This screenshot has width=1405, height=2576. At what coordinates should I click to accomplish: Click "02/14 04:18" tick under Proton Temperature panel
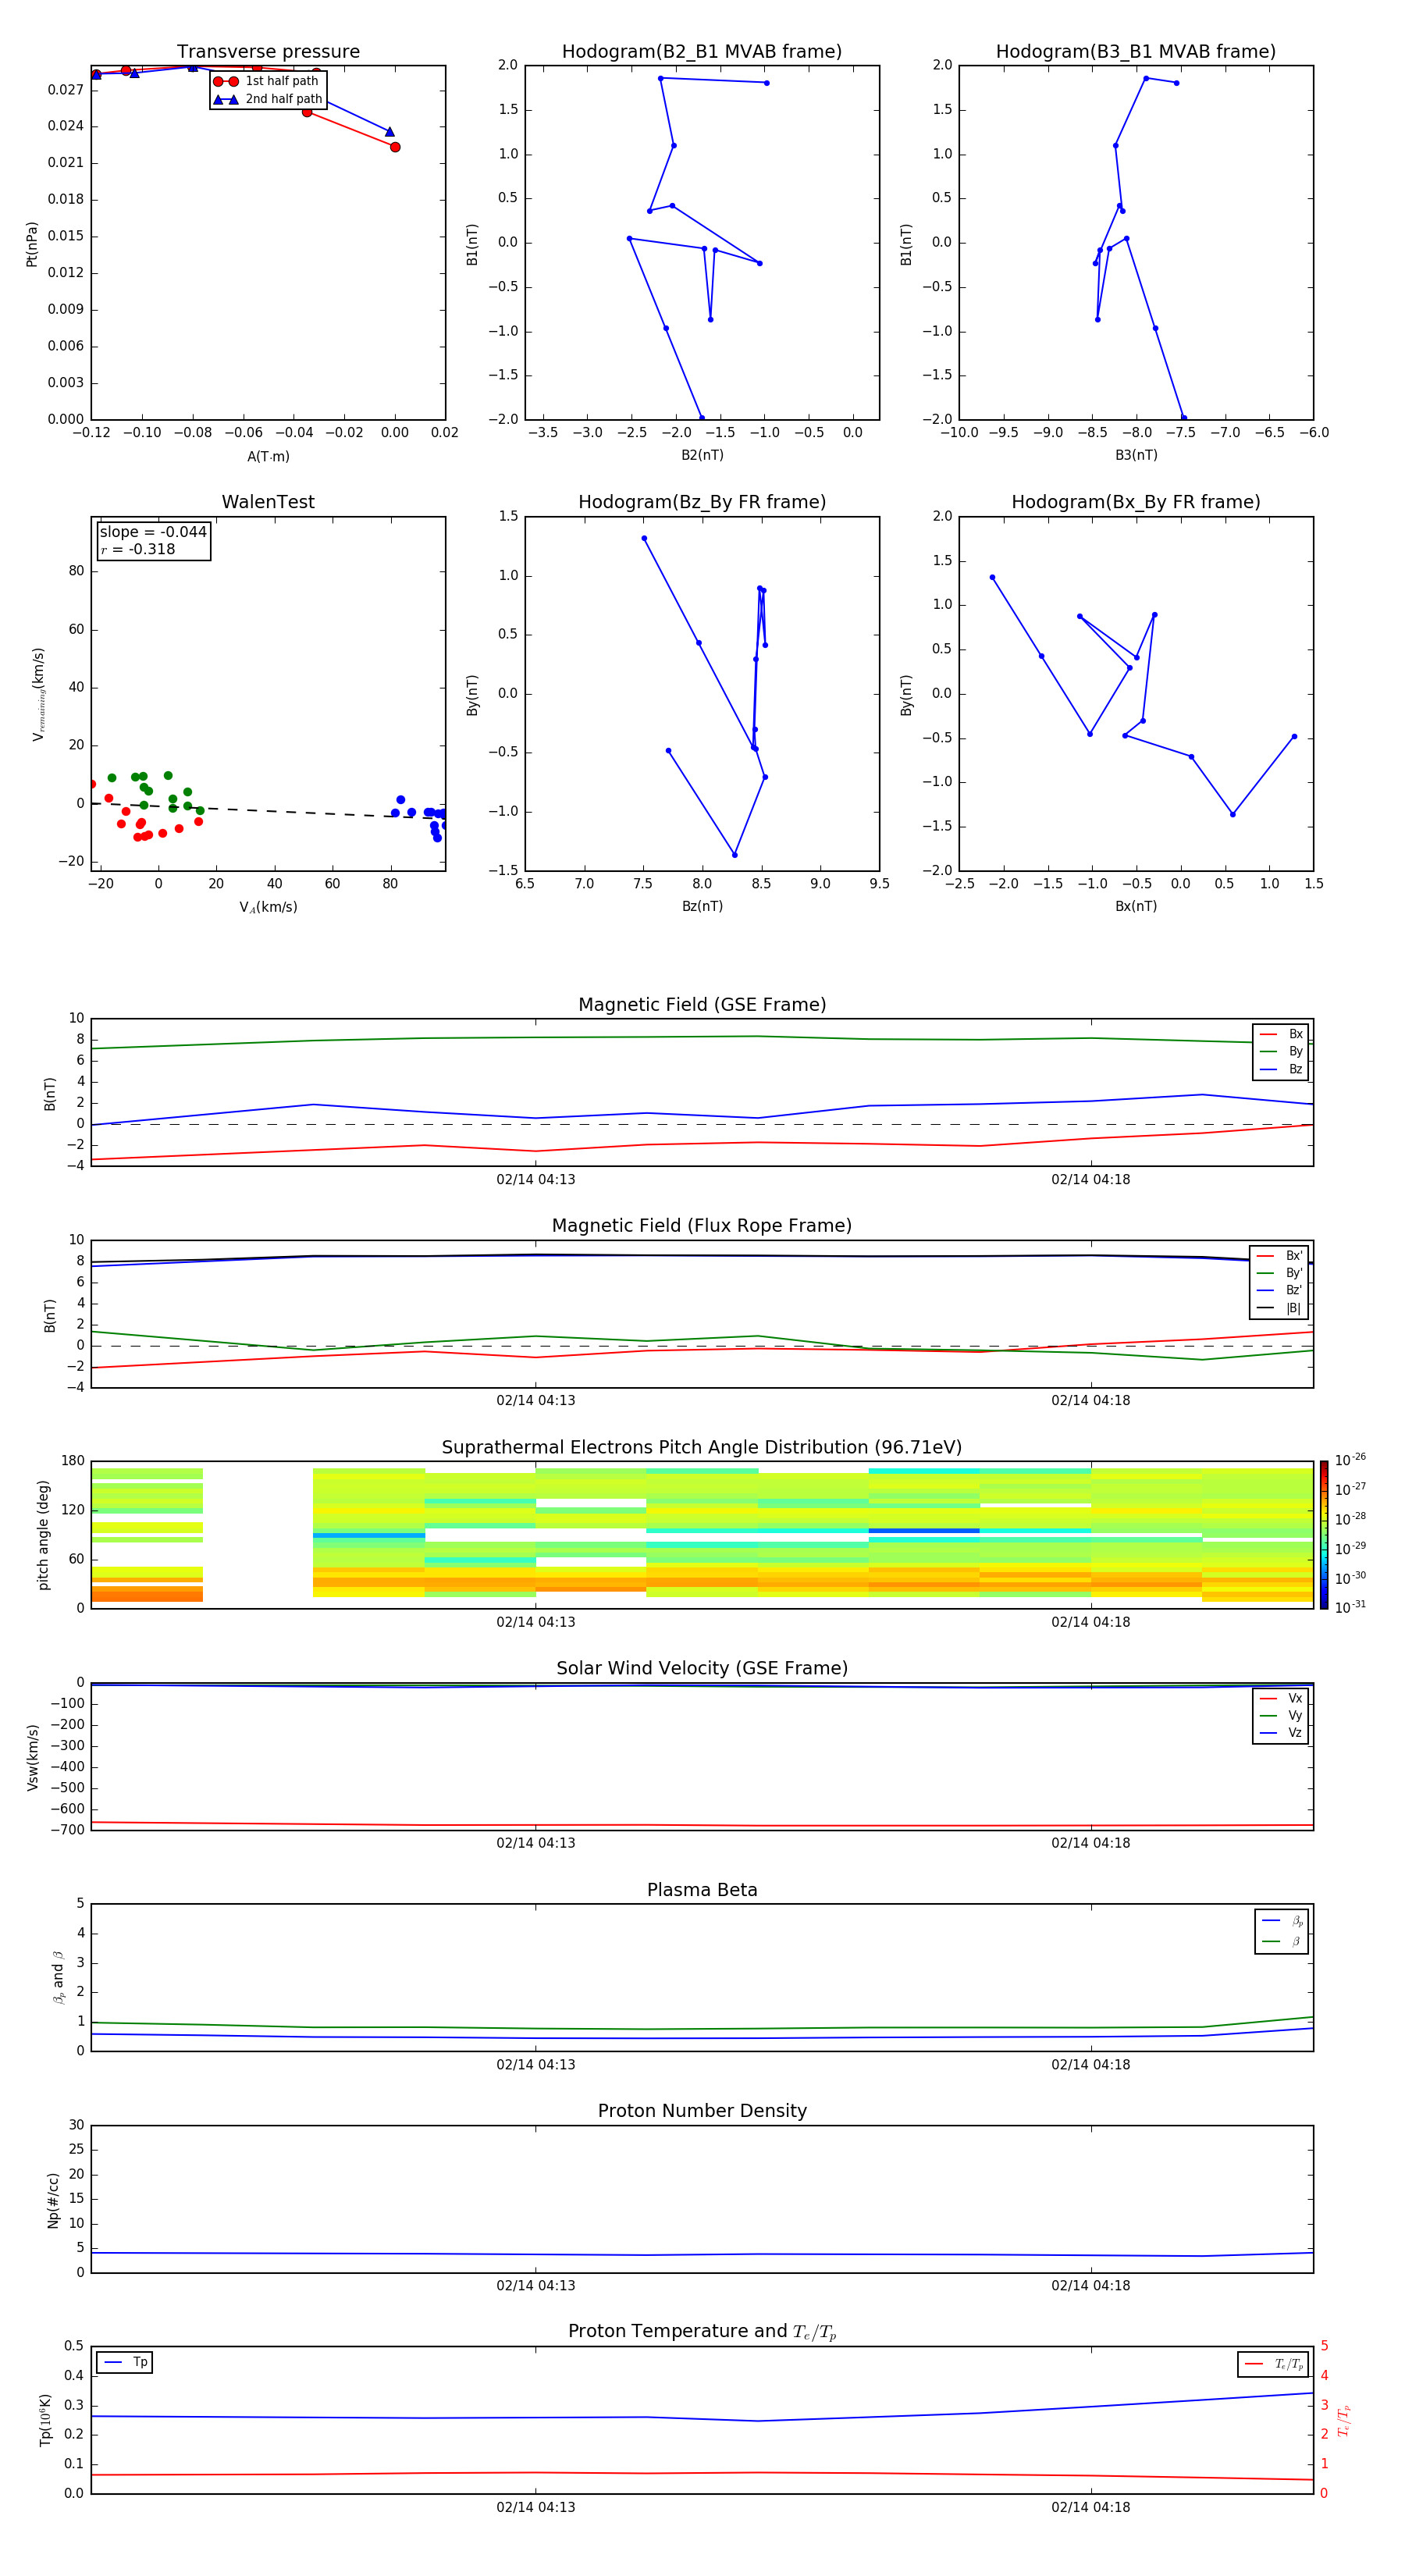click(x=1090, y=2507)
